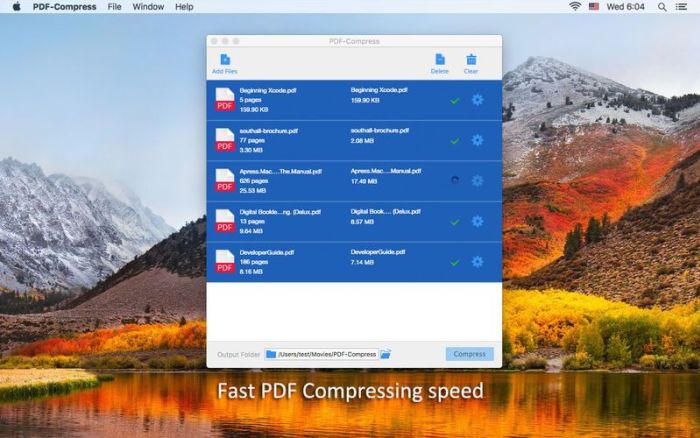This screenshot has height=438, width=700.
Task: Open settings gear for Beginning Xcode.pdf
Action: [x=477, y=100]
